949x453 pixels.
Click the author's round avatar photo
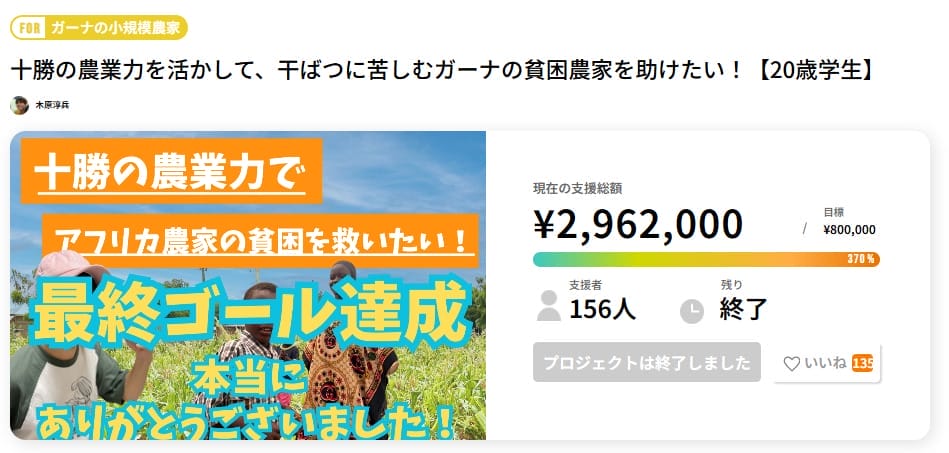(x=19, y=105)
